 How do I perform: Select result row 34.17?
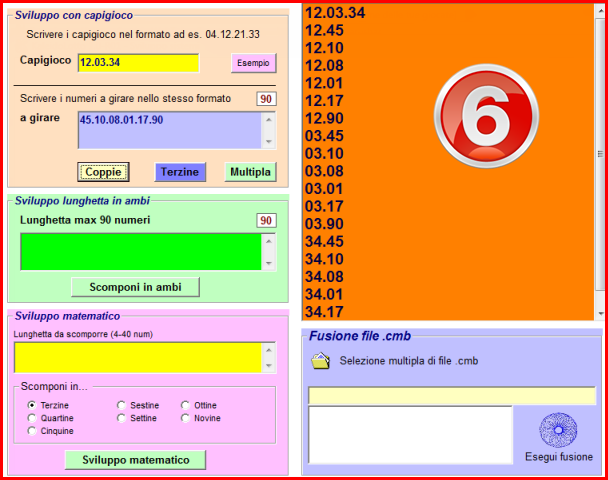click(324, 312)
